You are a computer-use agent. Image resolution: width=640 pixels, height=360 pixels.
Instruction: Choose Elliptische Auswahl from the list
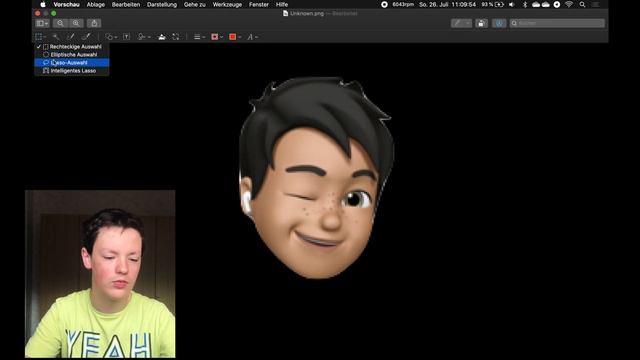[72, 54]
